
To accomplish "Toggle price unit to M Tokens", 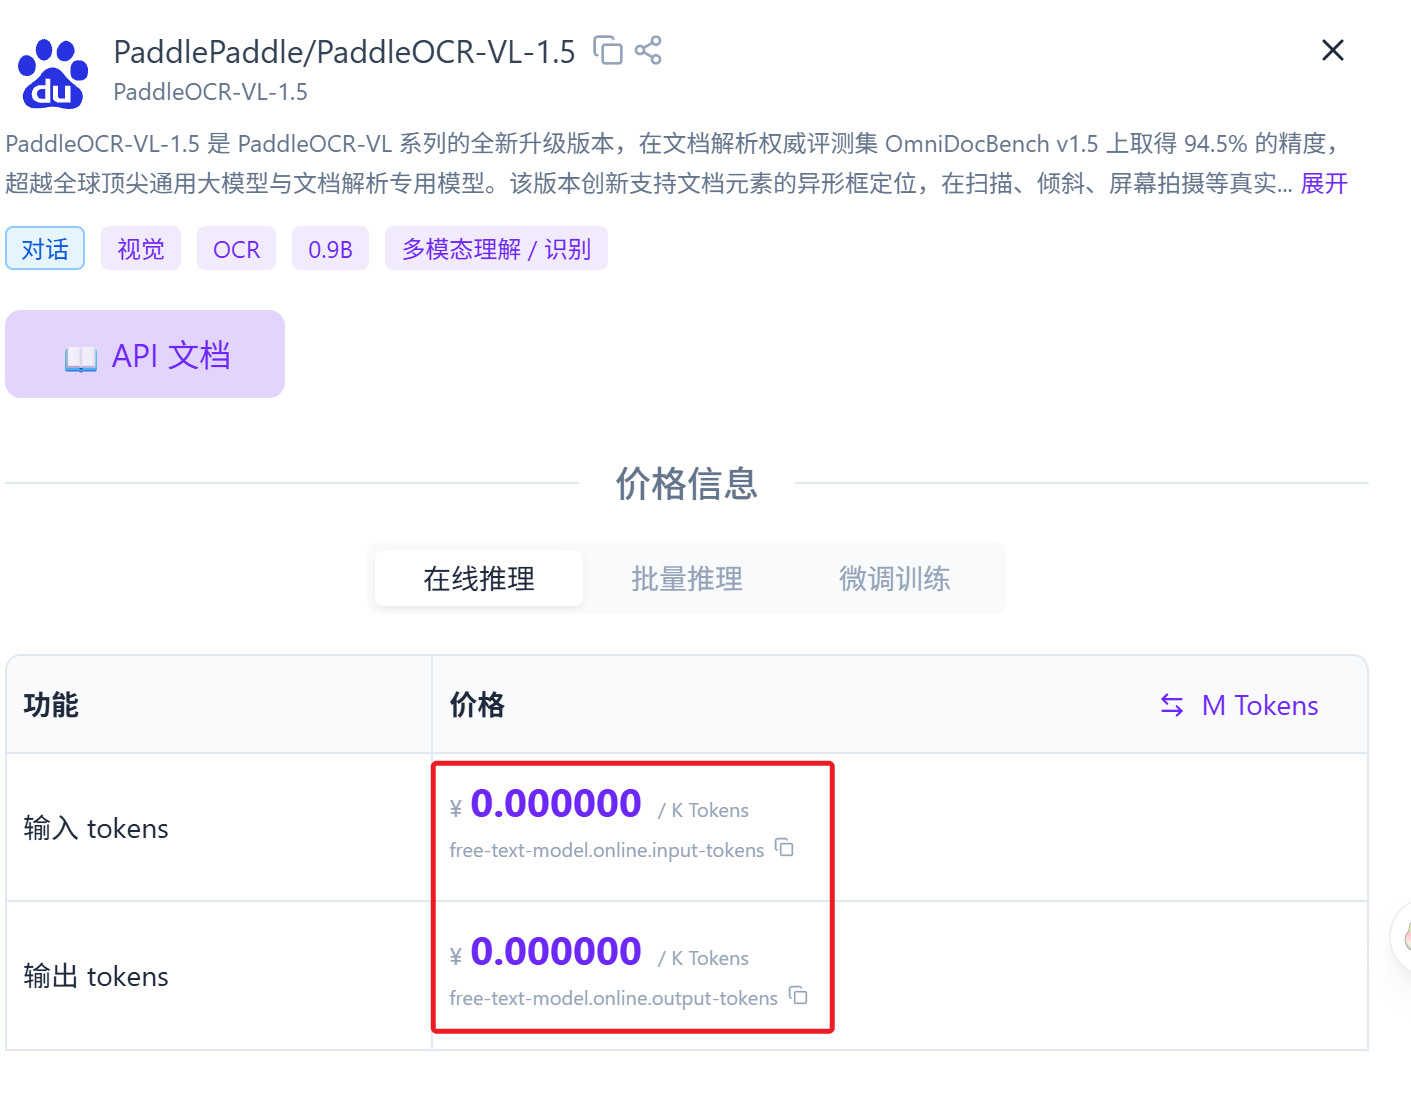I will click(x=1239, y=705).
